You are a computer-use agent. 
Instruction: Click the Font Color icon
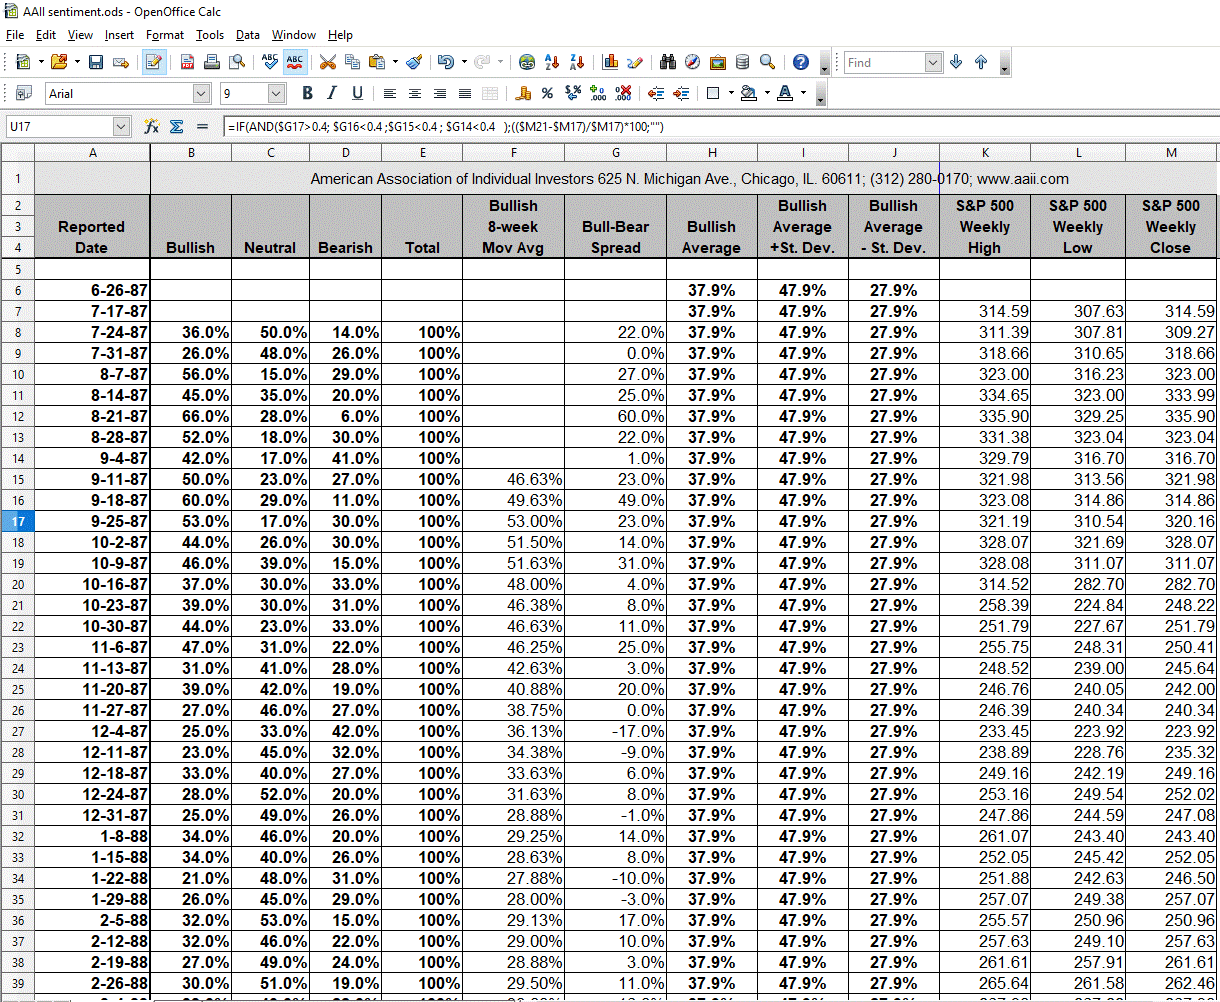point(785,93)
